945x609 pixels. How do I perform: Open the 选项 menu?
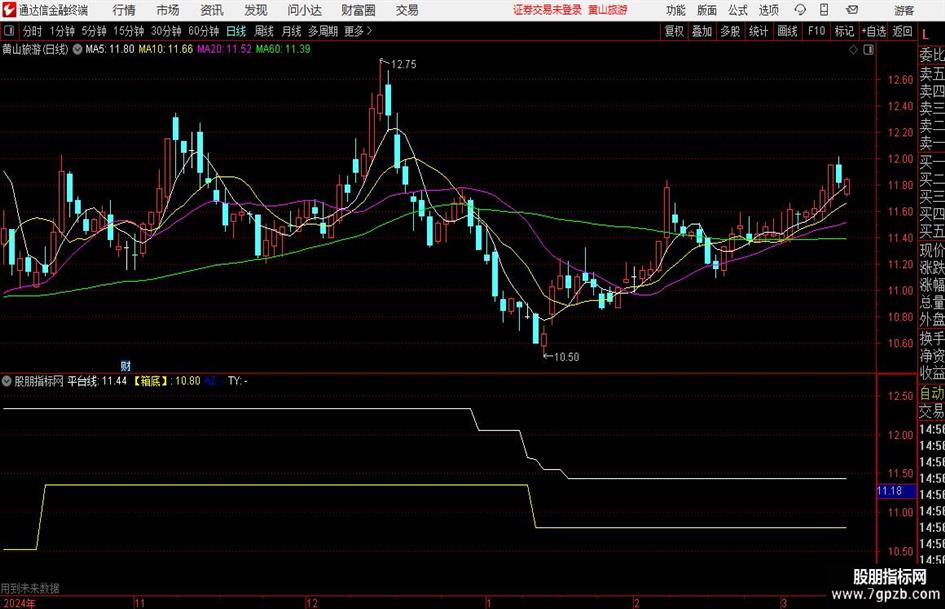(768, 10)
